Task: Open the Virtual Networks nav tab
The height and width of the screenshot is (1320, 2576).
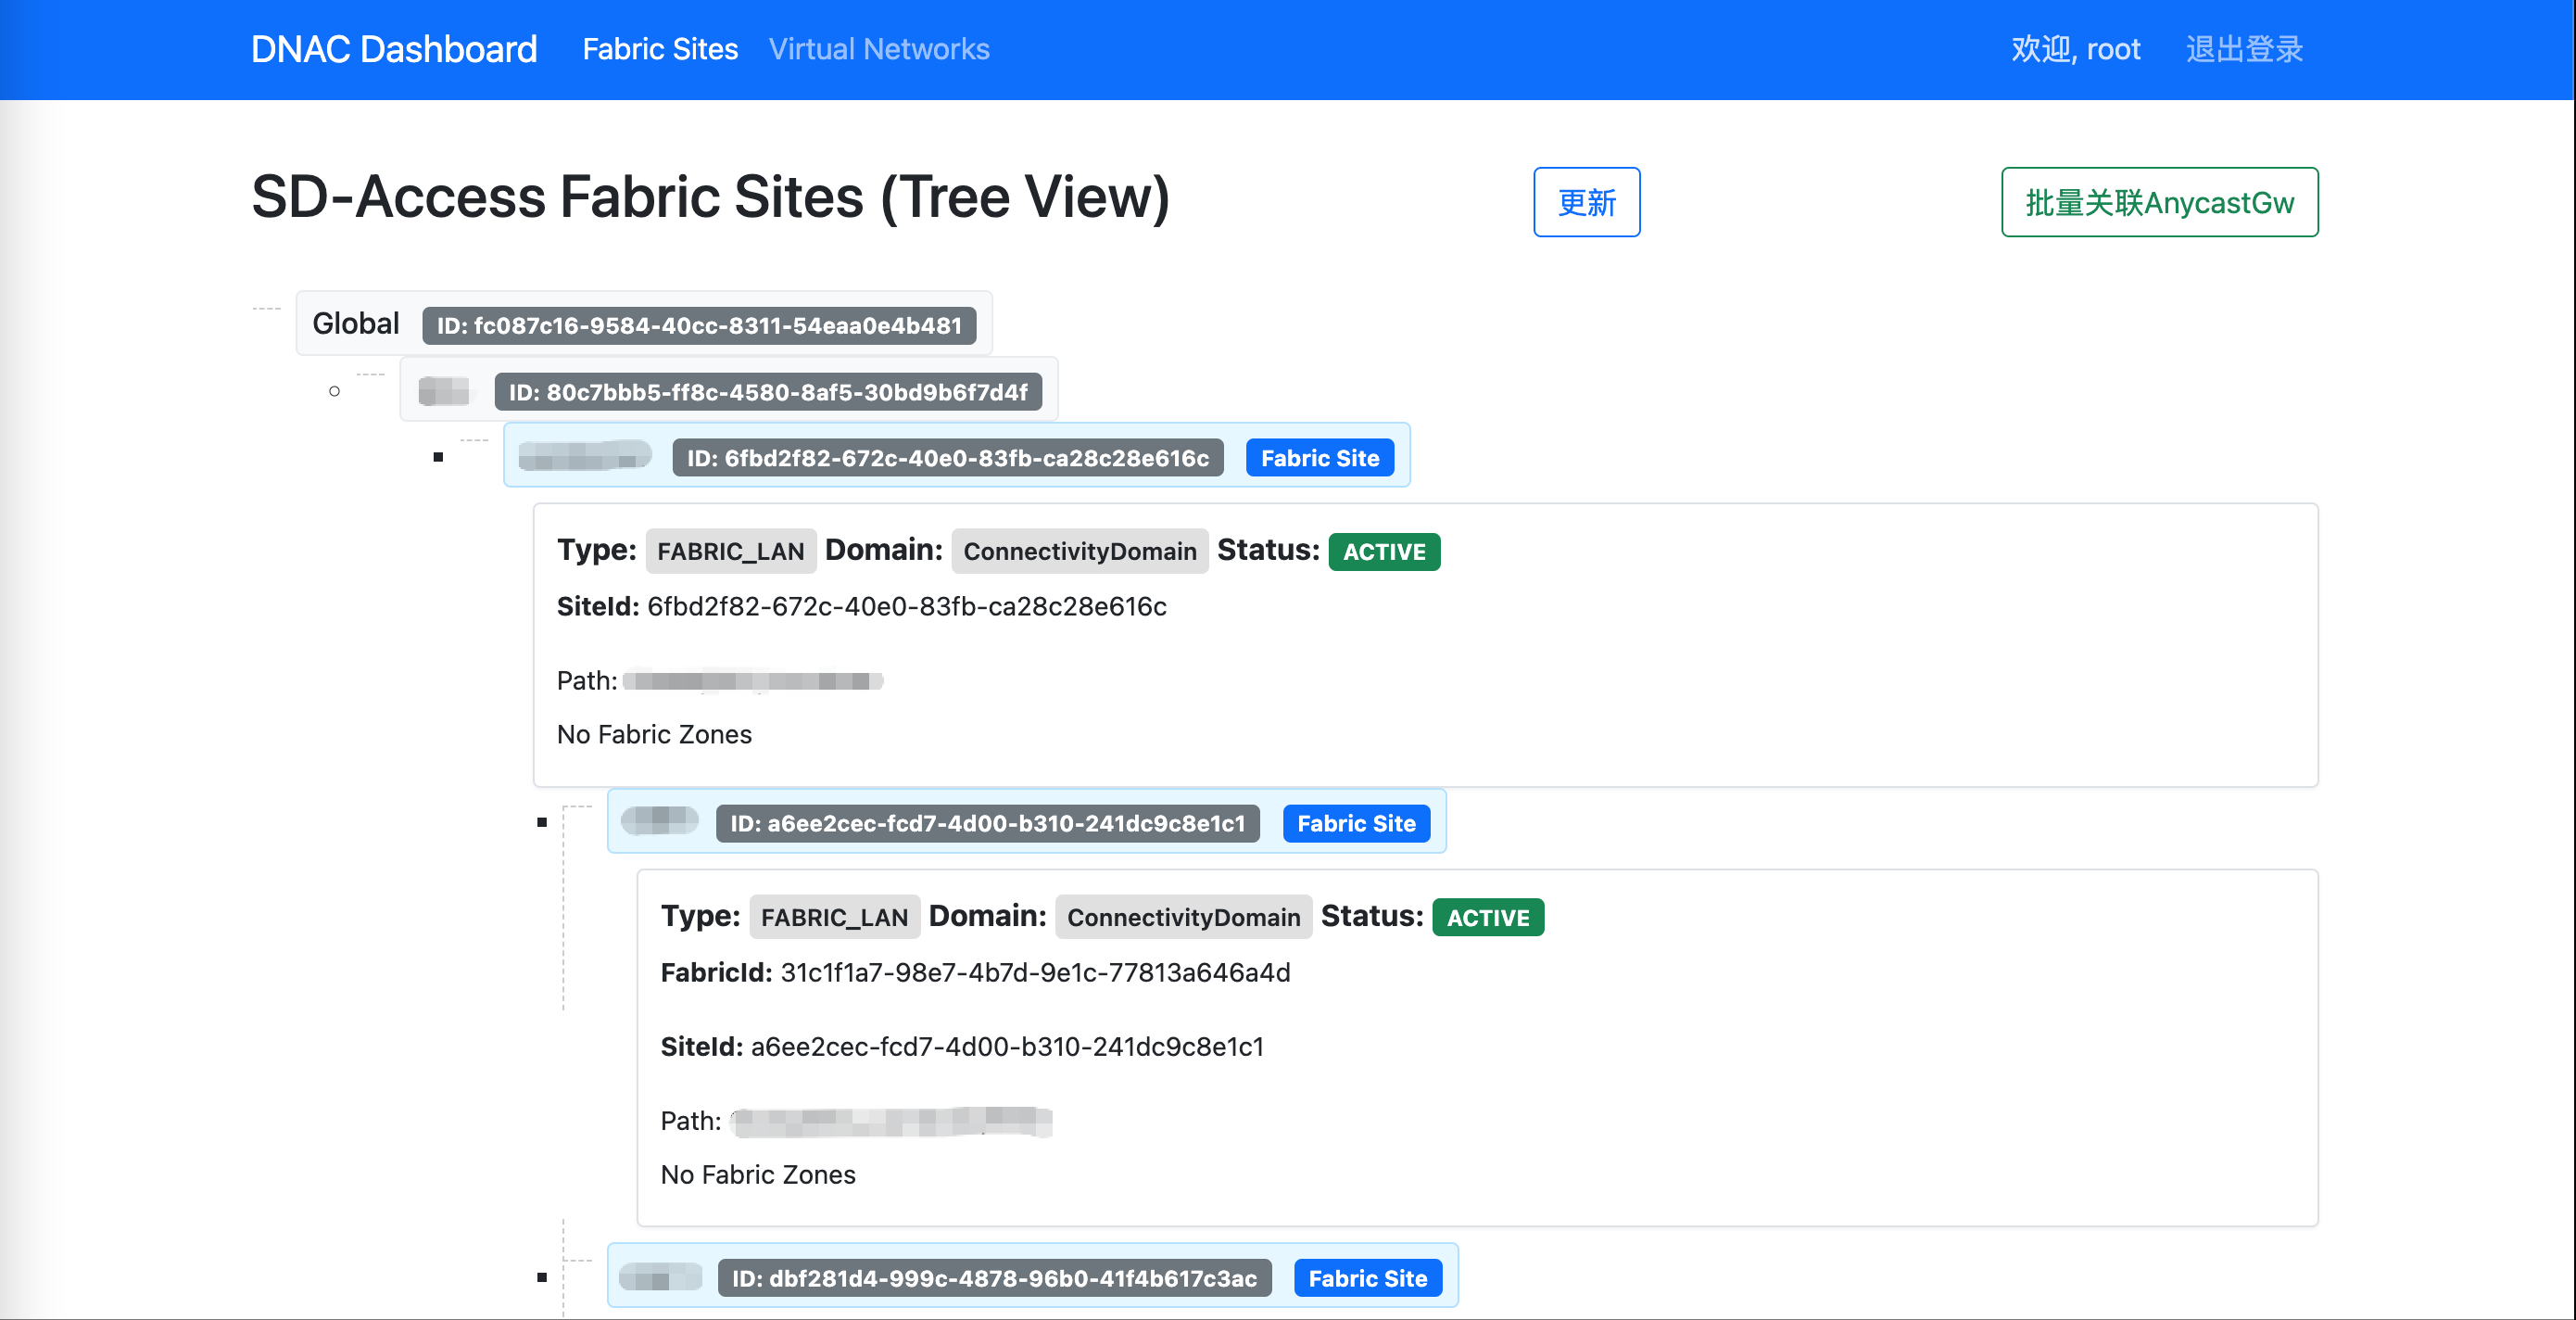Action: coord(879,49)
